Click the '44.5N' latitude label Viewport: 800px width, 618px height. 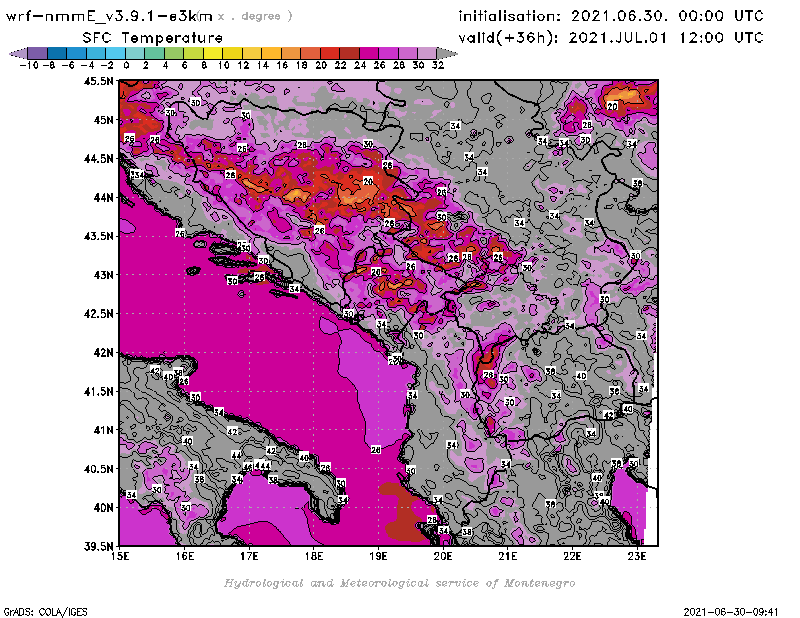[99, 159]
